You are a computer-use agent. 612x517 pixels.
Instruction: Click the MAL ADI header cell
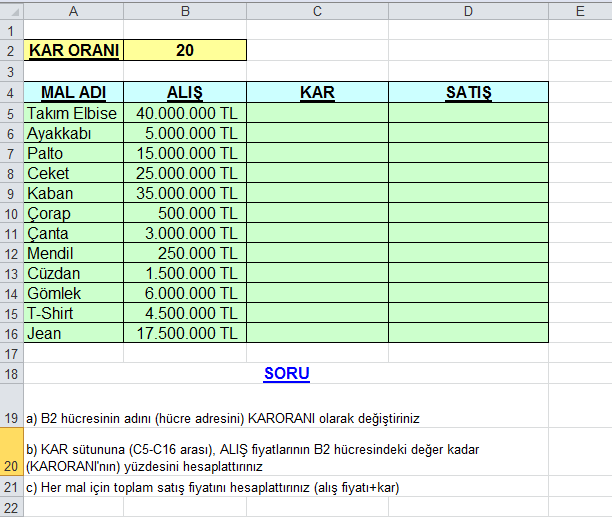[74, 92]
